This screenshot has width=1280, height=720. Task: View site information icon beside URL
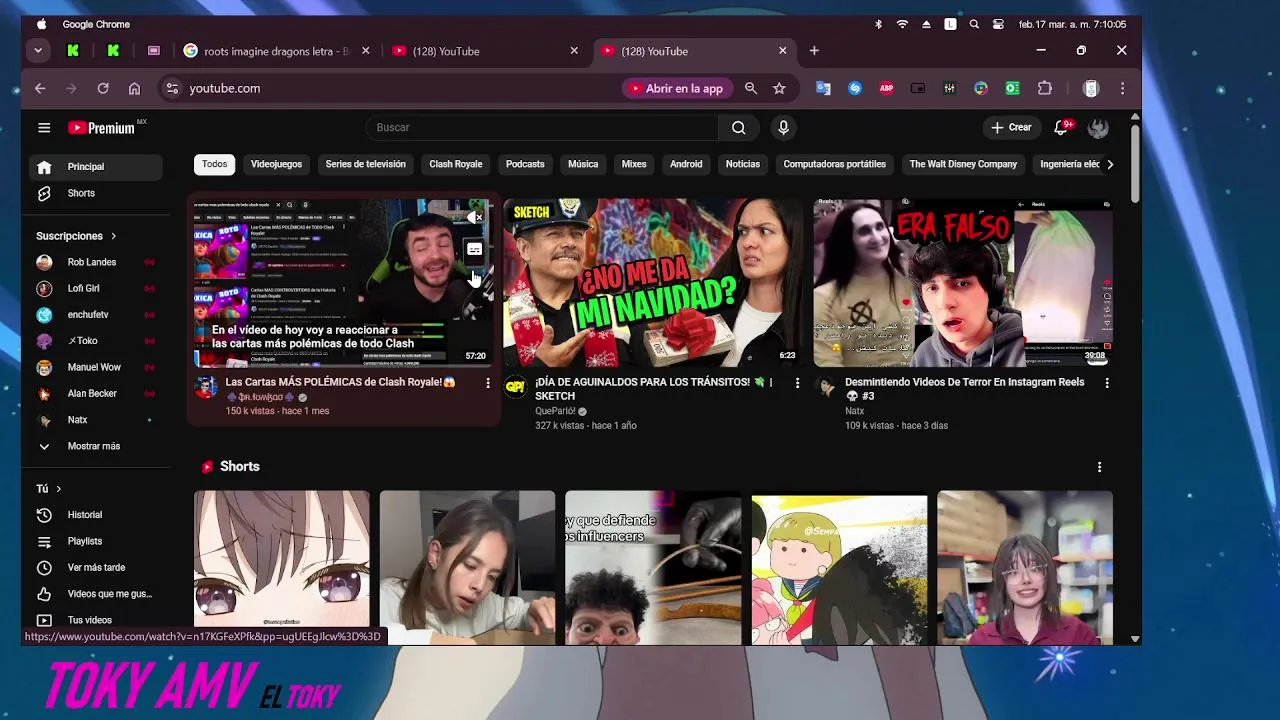(x=172, y=88)
